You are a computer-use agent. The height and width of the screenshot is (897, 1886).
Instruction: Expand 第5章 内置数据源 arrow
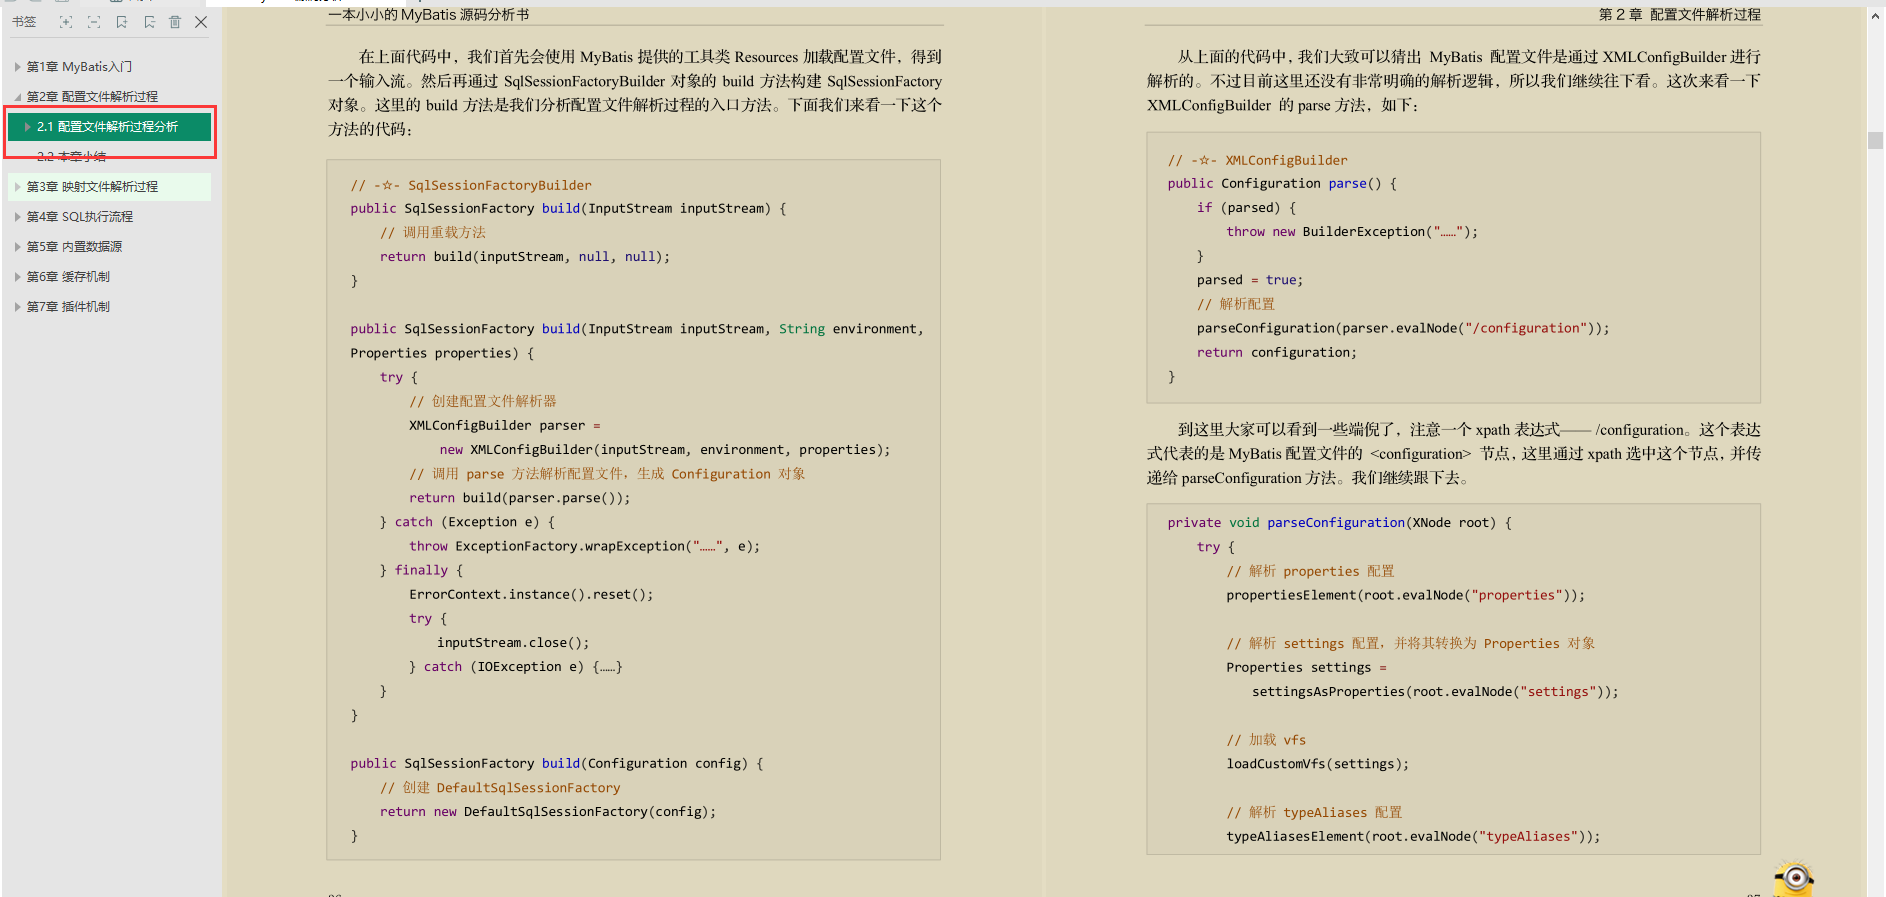click(18, 247)
